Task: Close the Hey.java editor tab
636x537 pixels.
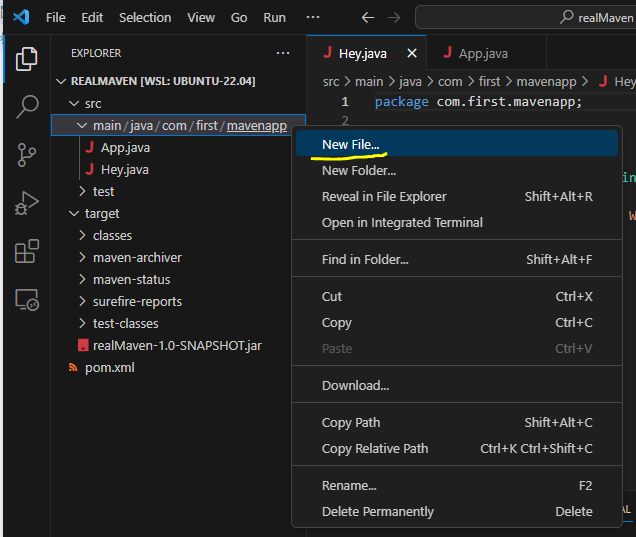Action: click(412, 53)
